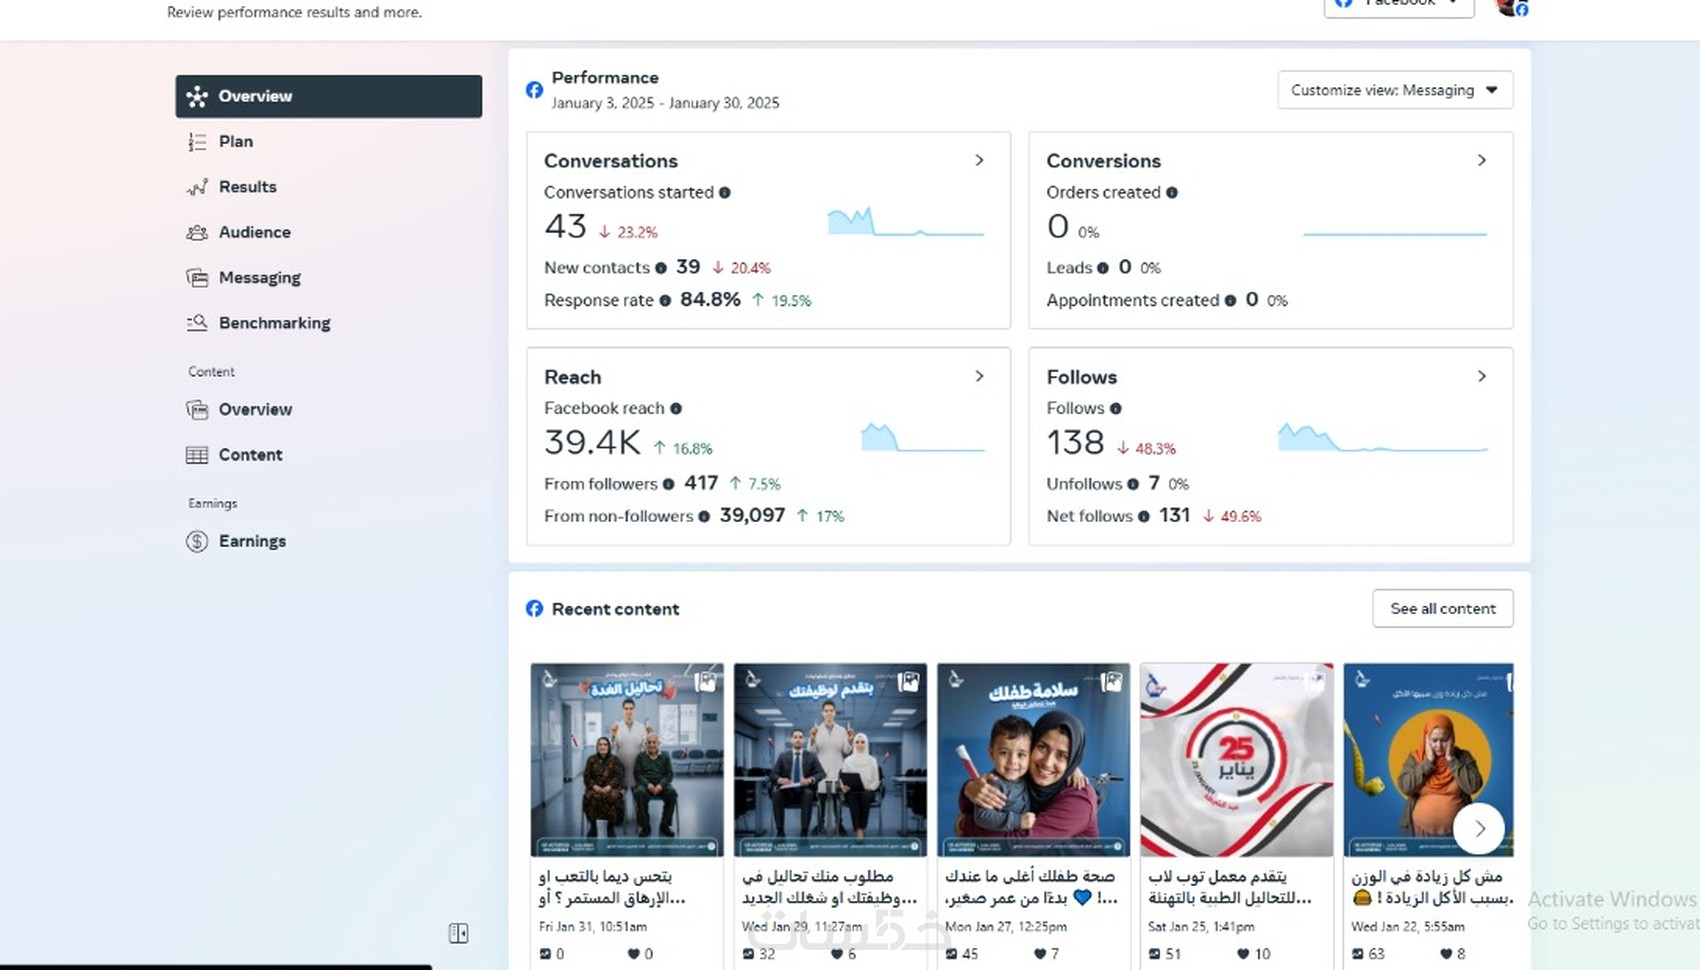
Task: Click info icon next to Appointments created
Action: (1230, 300)
